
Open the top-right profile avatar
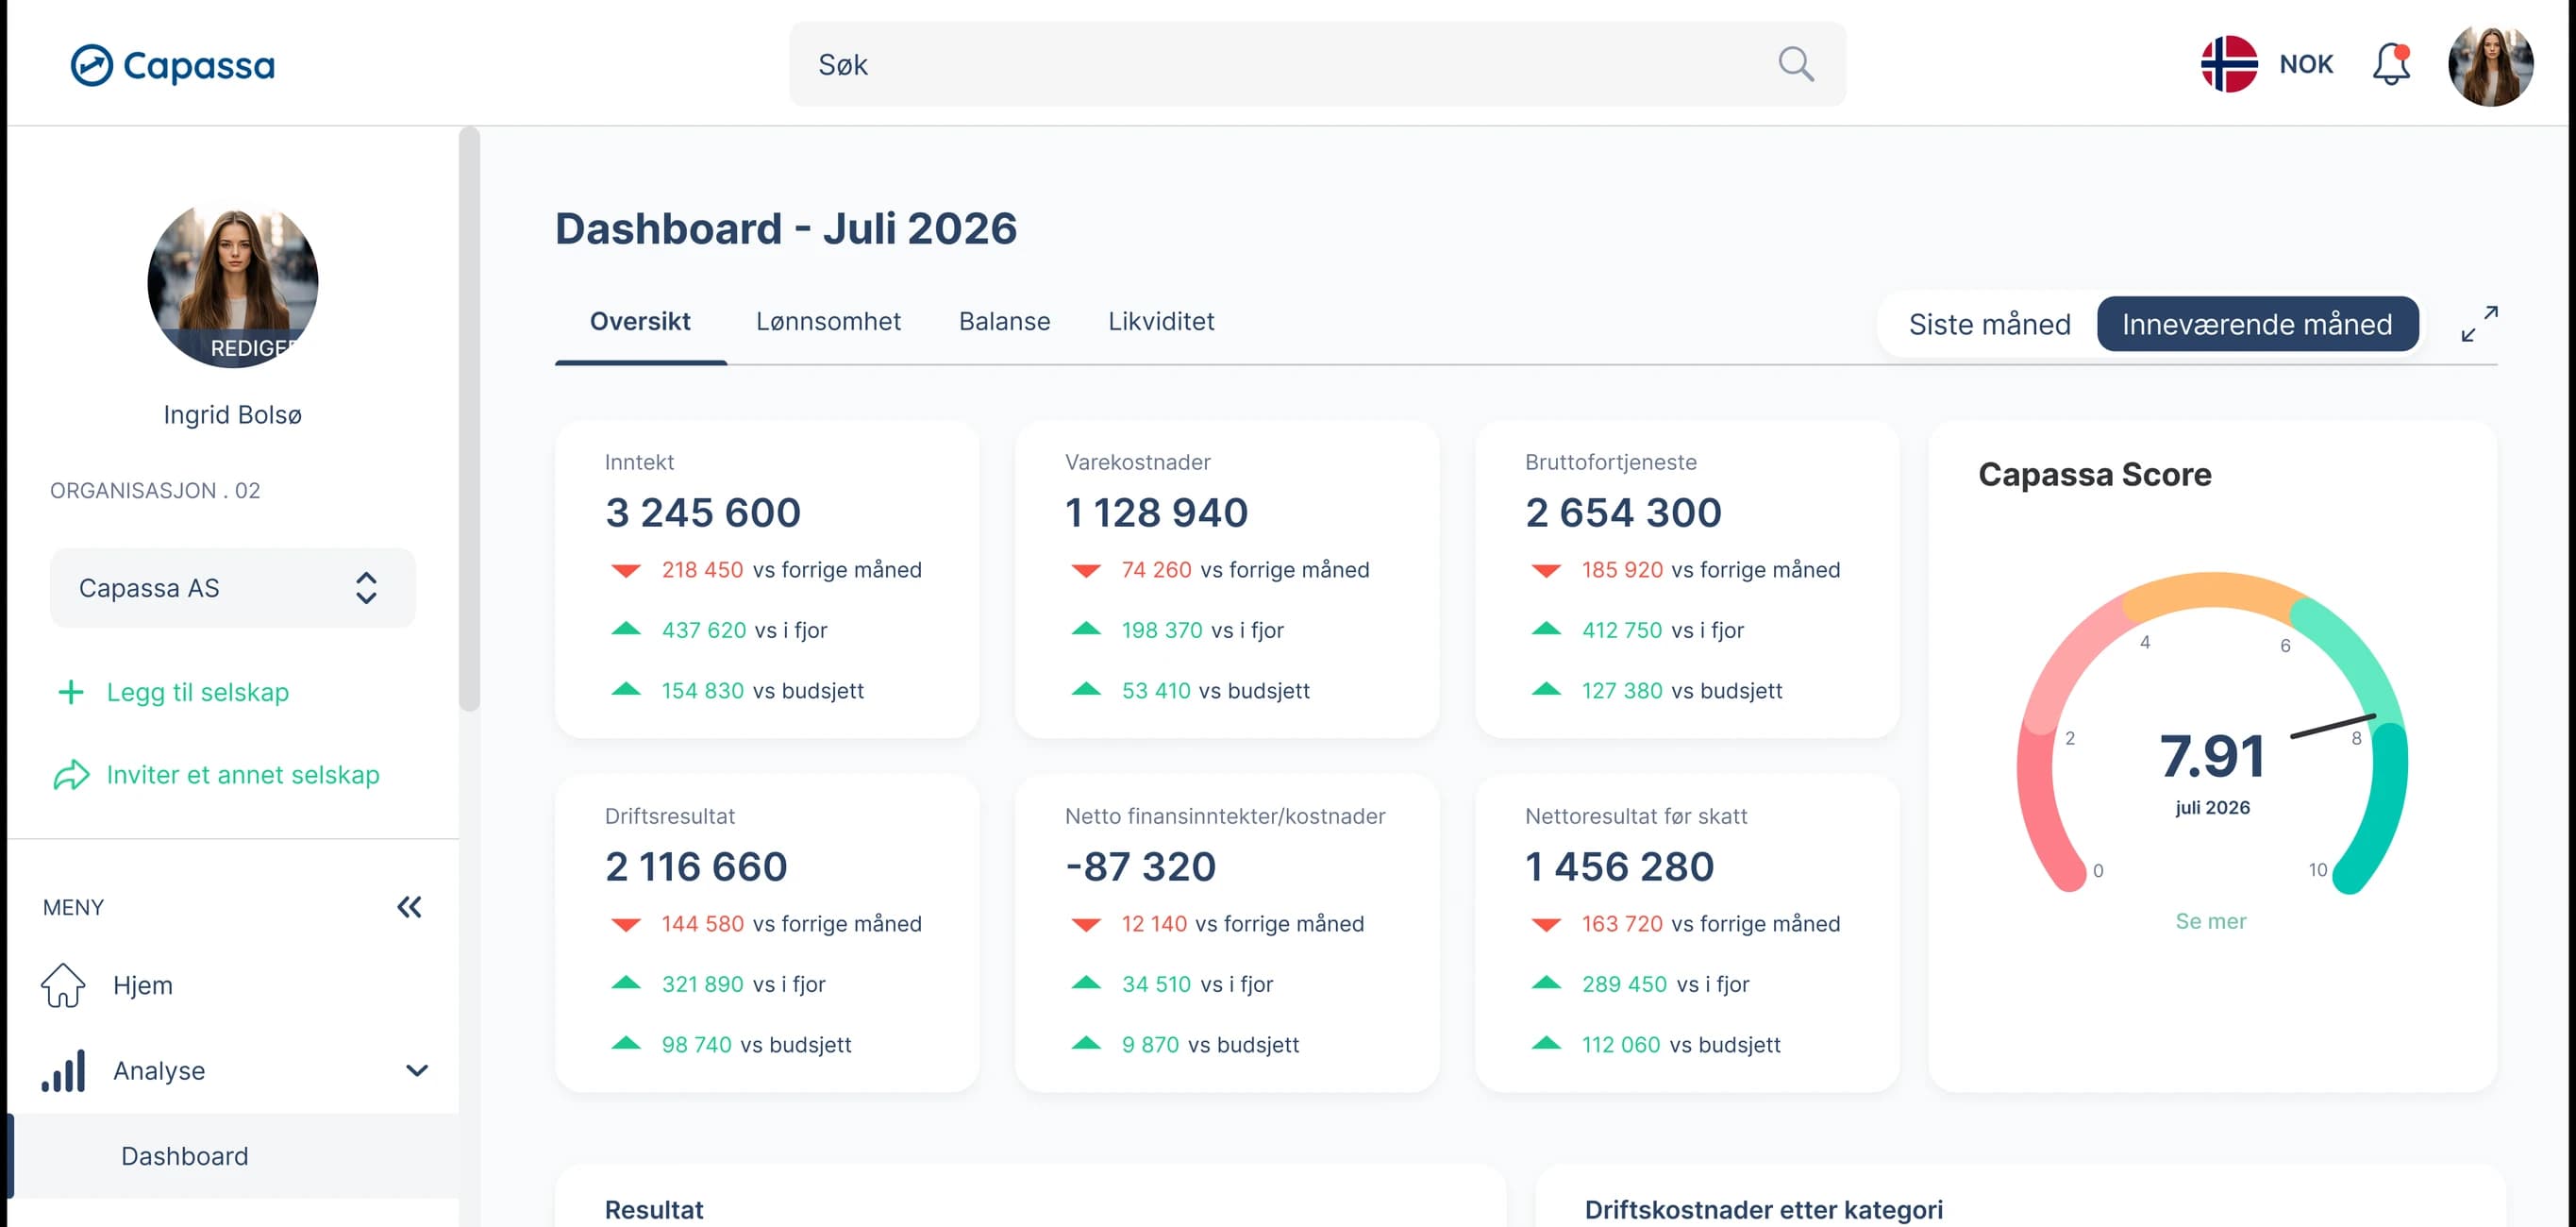tap(2490, 65)
